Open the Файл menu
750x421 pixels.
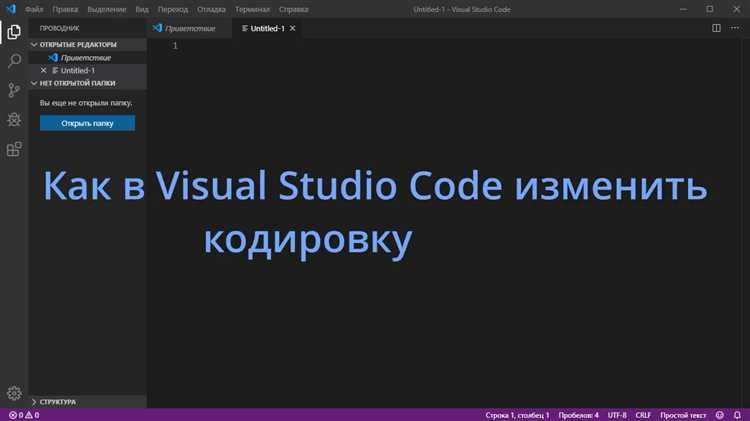coord(35,8)
